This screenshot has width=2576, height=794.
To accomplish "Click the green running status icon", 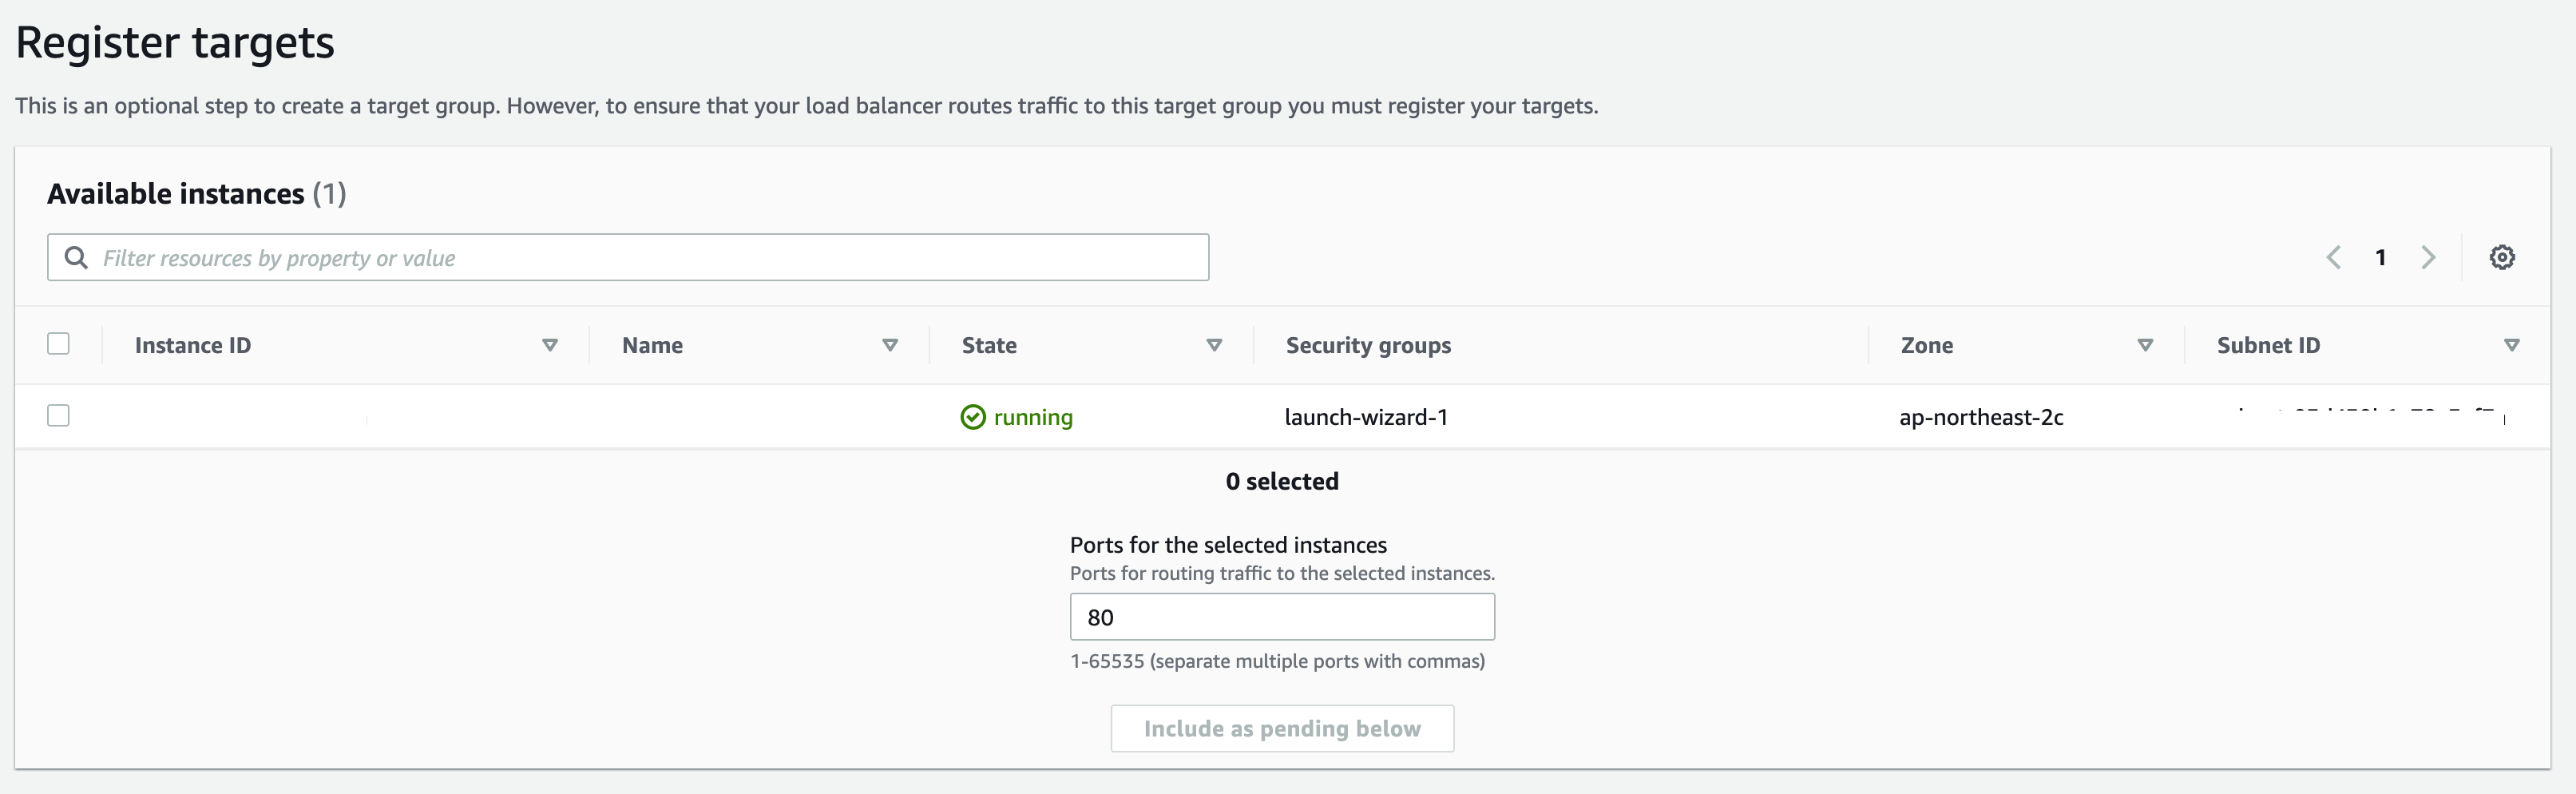I will (972, 417).
